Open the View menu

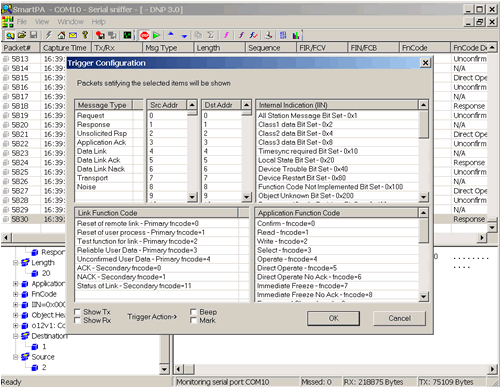click(42, 22)
